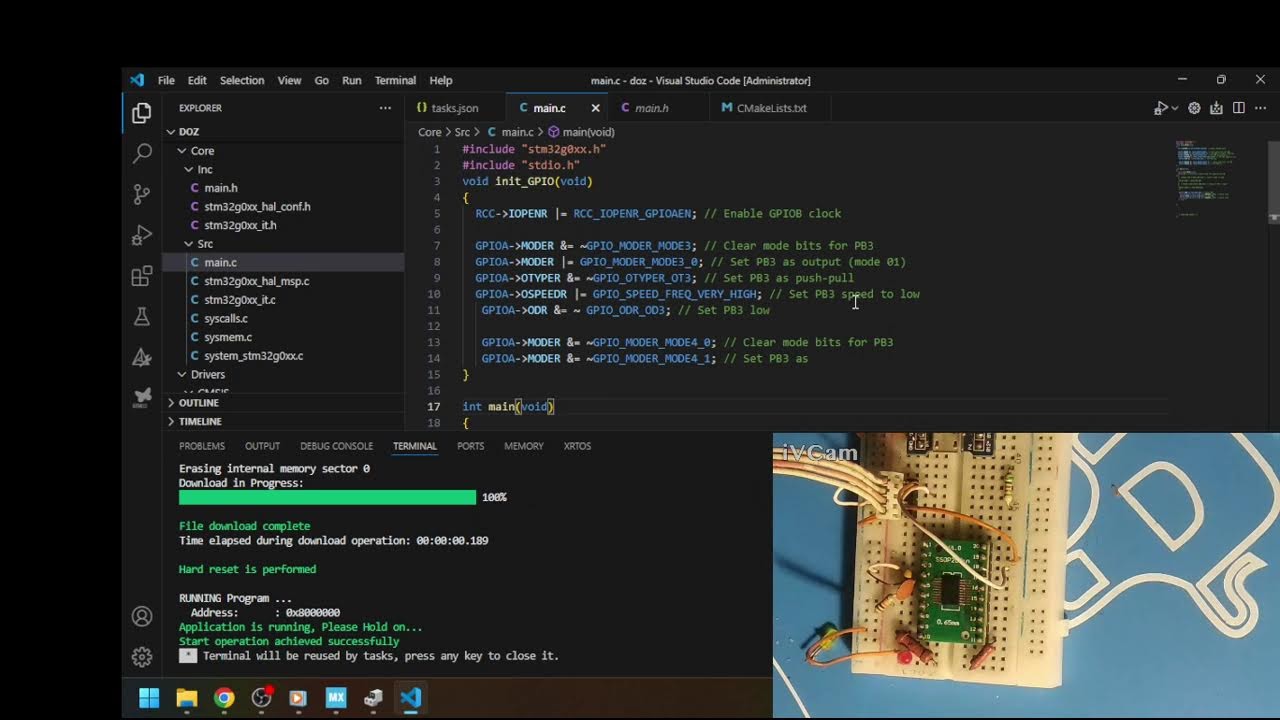1280x720 pixels.
Task: Open the Testing flask view
Action: pyautogui.click(x=142, y=317)
